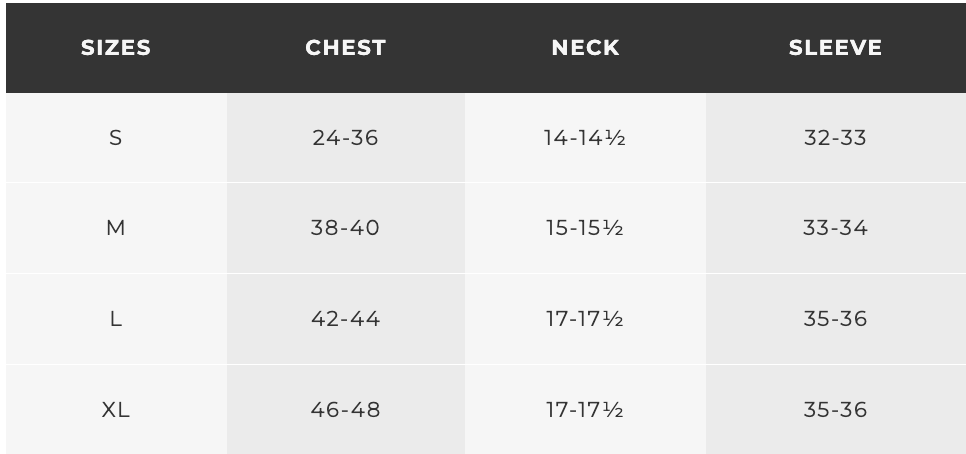Select neck value 14-14½ in the S row
966x454 pixels.
point(585,138)
